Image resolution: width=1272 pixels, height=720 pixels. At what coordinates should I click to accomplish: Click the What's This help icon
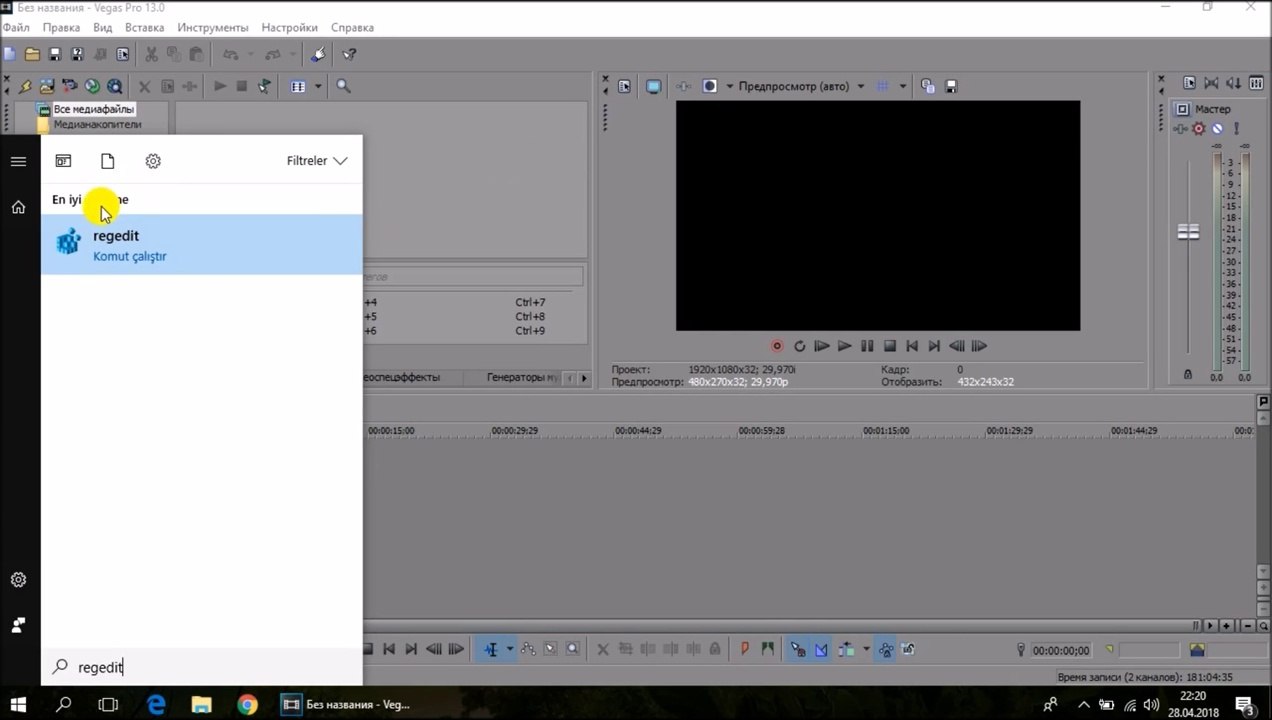(349, 54)
